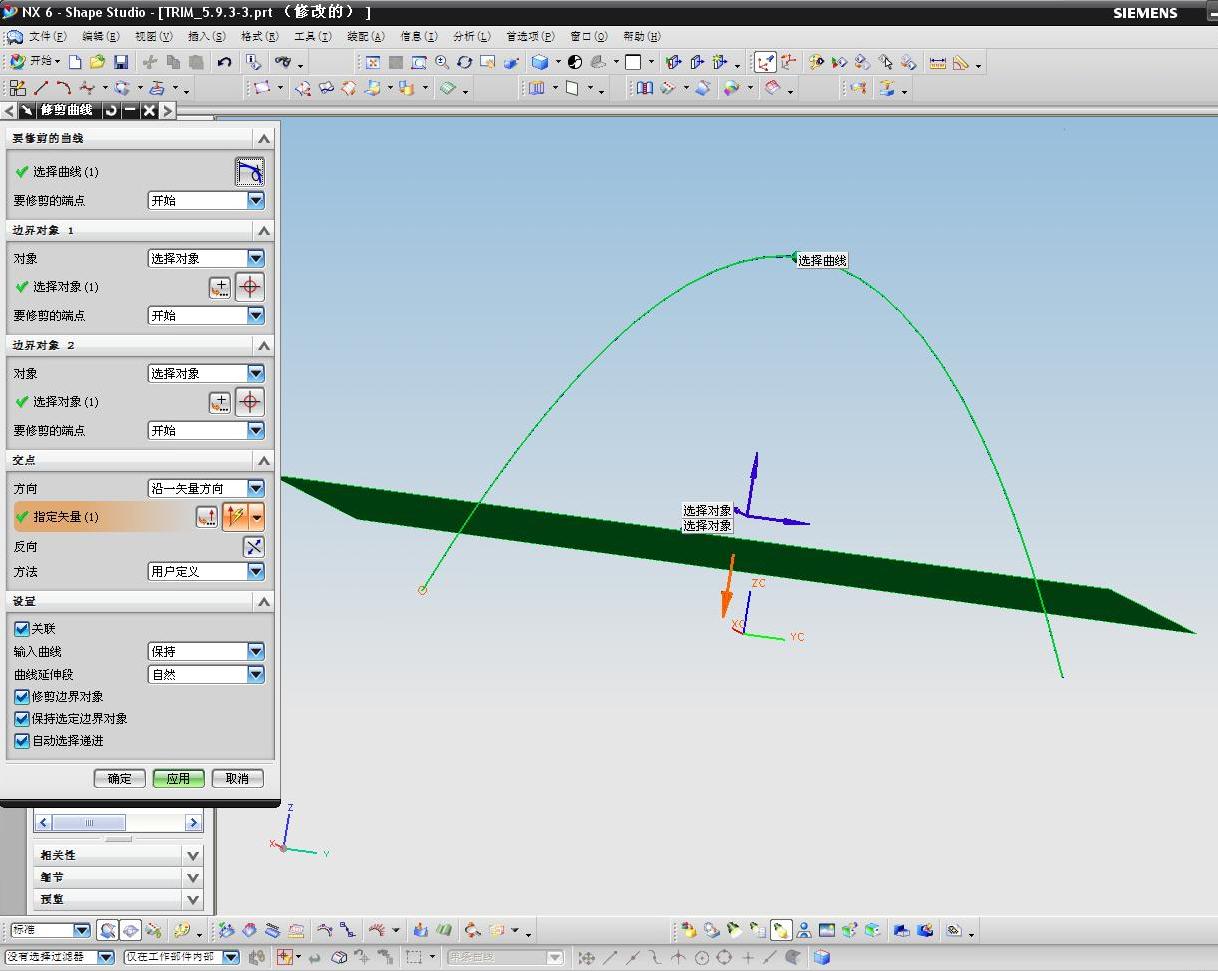Click the Reverse direction (反向) icon
This screenshot has height=971, width=1218.
pyautogui.click(x=254, y=546)
